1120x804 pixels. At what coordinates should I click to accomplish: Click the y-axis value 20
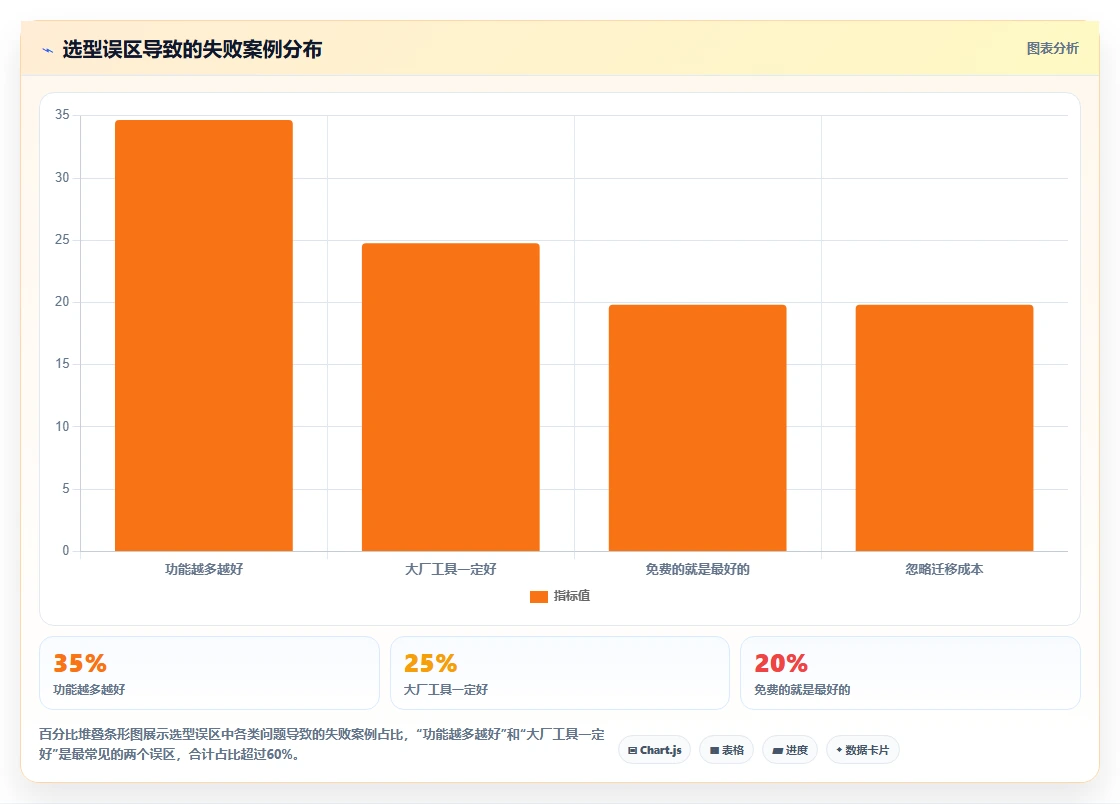(x=62, y=302)
